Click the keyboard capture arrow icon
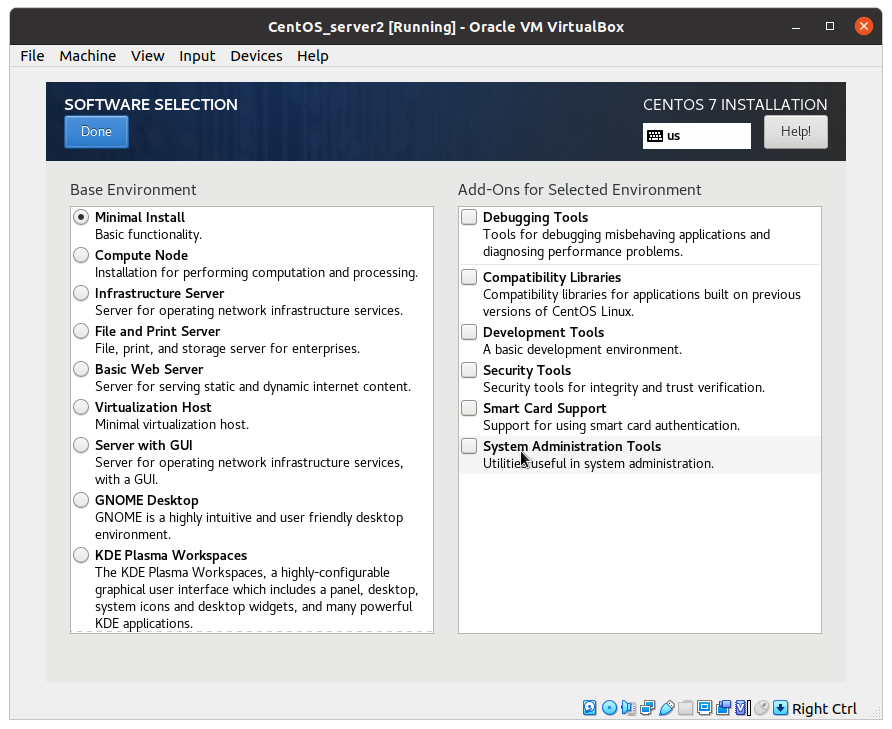The width and height of the screenshot is (892, 729). point(780,708)
